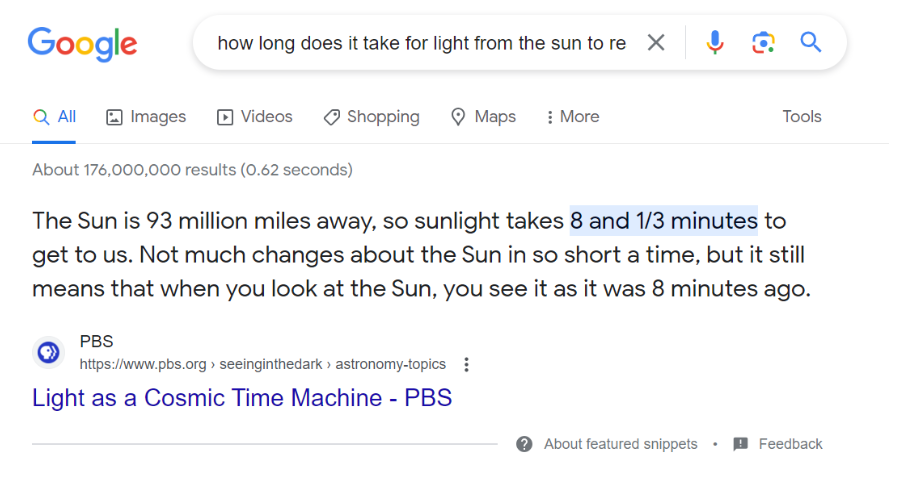Open Google Lens image search
The image size is (913, 492).
(763, 43)
